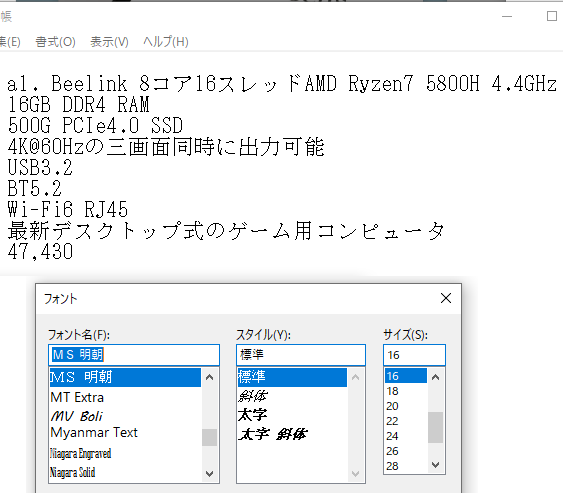The image size is (563, 493).
Task: Click size list scrollbar thumb
Action: 436,427
